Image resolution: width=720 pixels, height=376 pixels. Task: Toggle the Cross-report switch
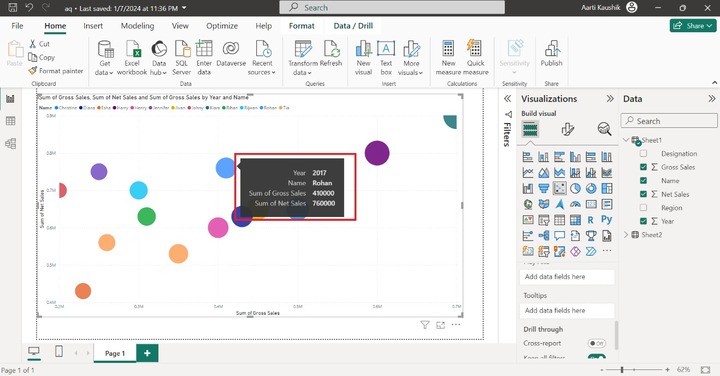click(x=596, y=343)
